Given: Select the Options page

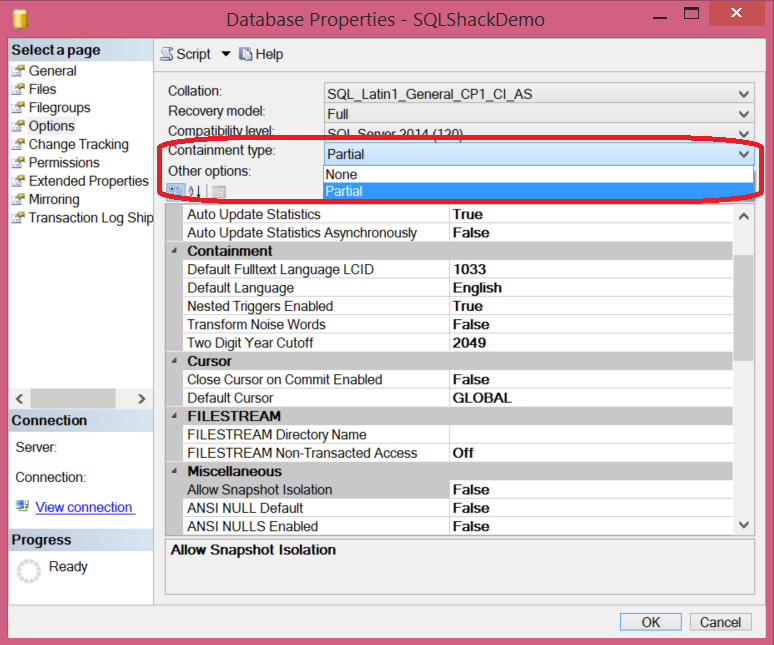Looking at the screenshot, I should (51, 126).
